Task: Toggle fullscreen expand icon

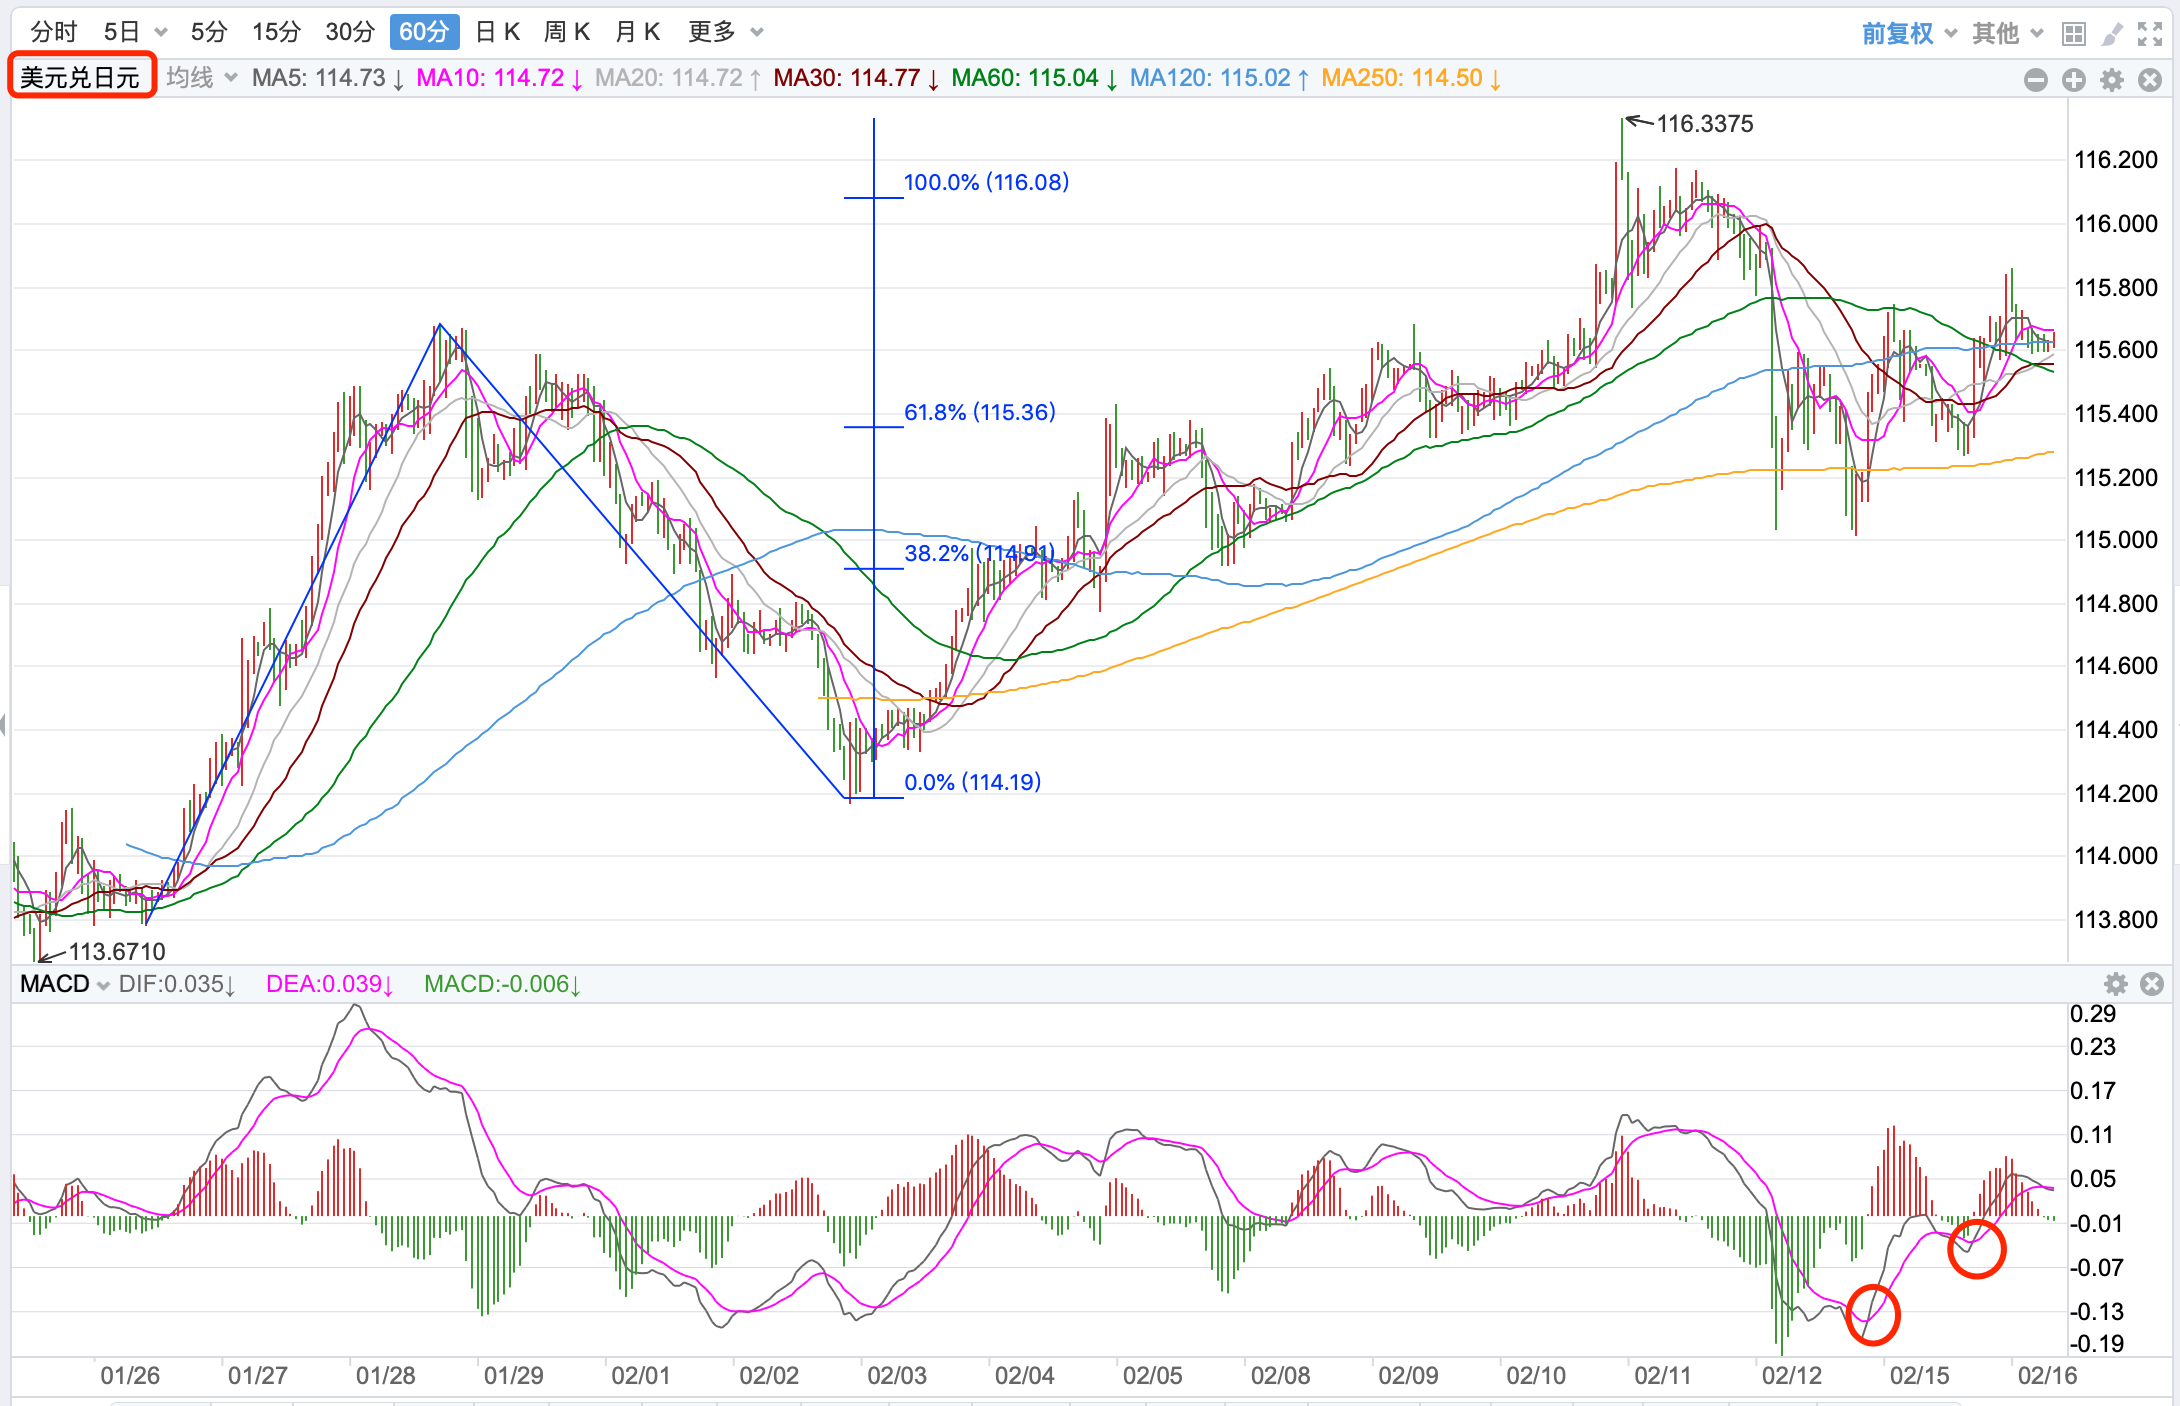Action: click(x=2150, y=35)
